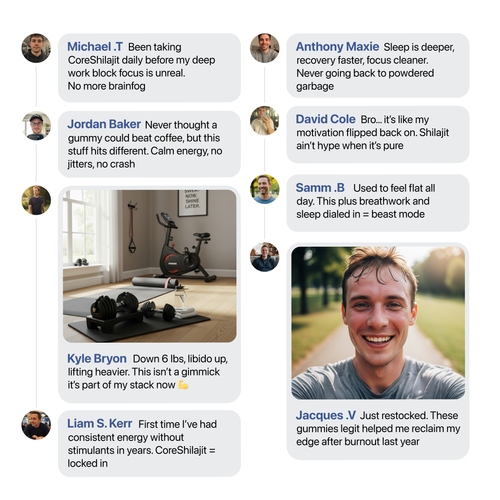Image resolution: width=500 pixels, height=500 pixels.
Task: Open David Cole's profile avatar
Action: 265,121
